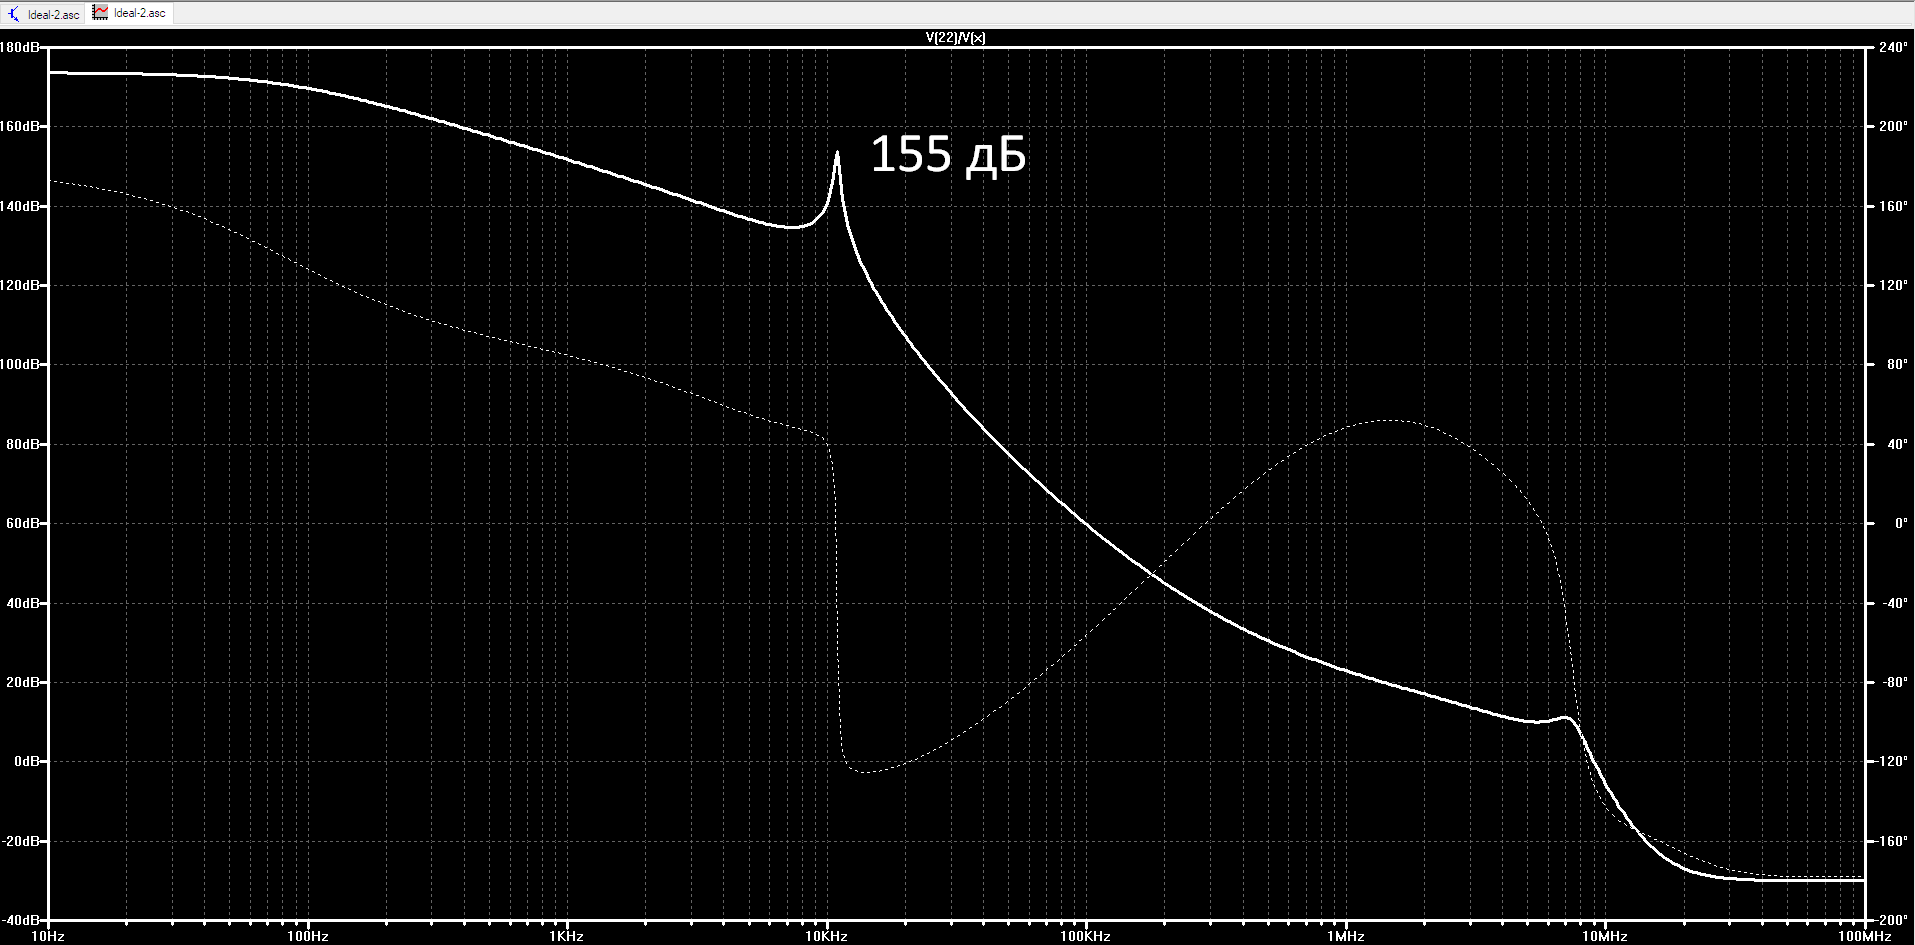1915x945 pixels.
Task: Select the Ideal-2.asc waveform plot tab
Action: point(130,13)
